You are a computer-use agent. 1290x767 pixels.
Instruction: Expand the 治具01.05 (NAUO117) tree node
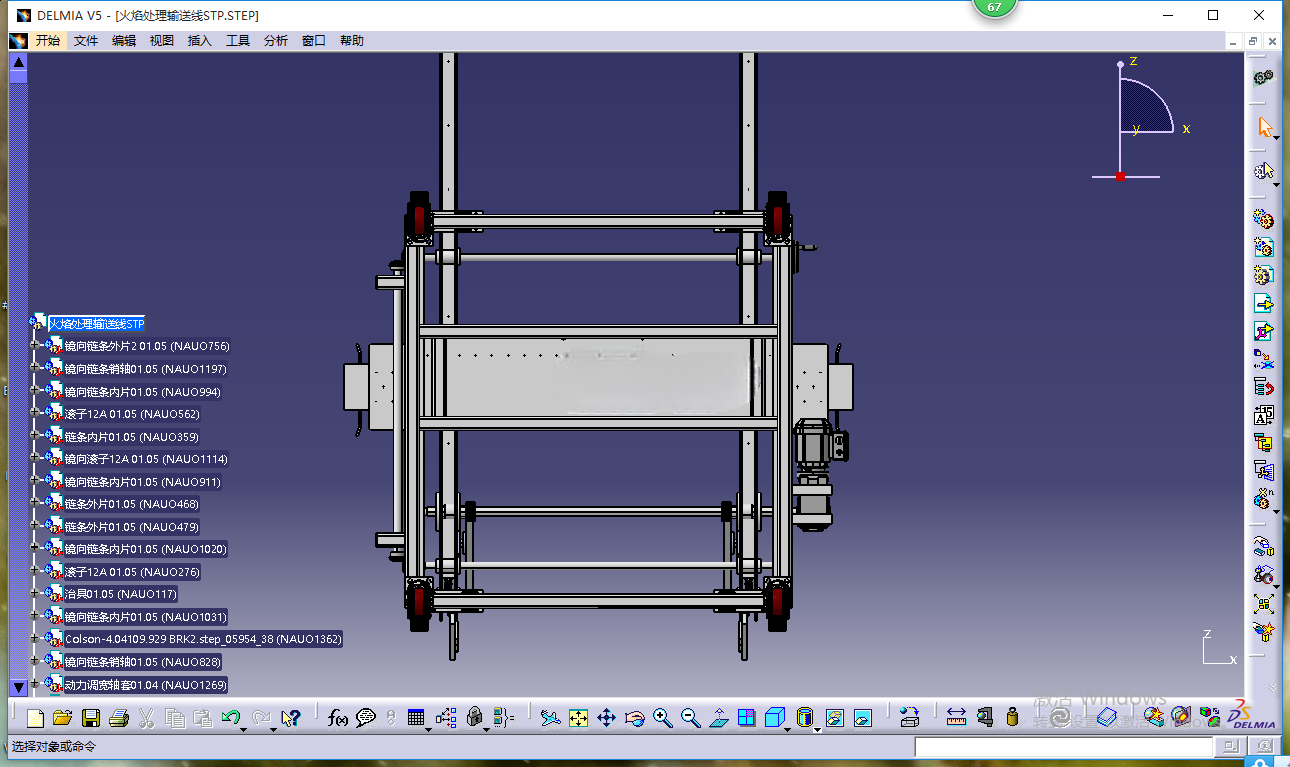(x=35, y=594)
